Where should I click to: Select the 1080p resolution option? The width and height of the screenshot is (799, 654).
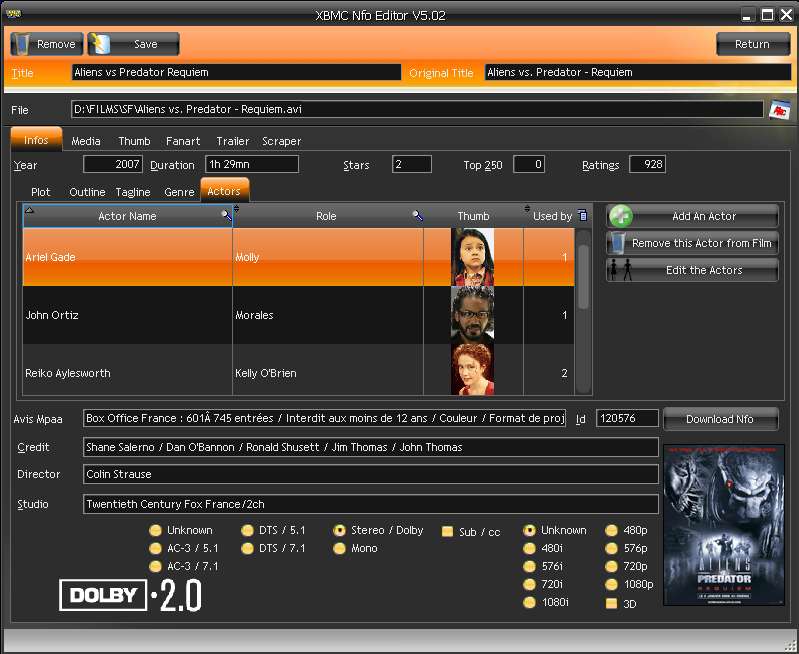coord(611,584)
